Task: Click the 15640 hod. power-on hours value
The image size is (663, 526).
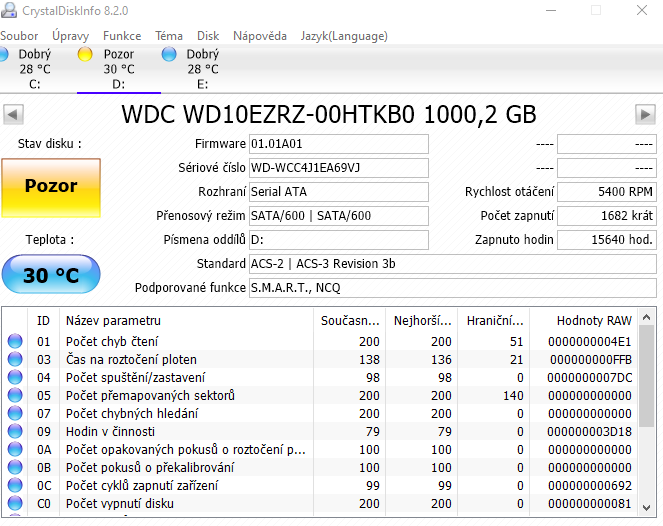Action: pyautogui.click(x=607, y=240)
